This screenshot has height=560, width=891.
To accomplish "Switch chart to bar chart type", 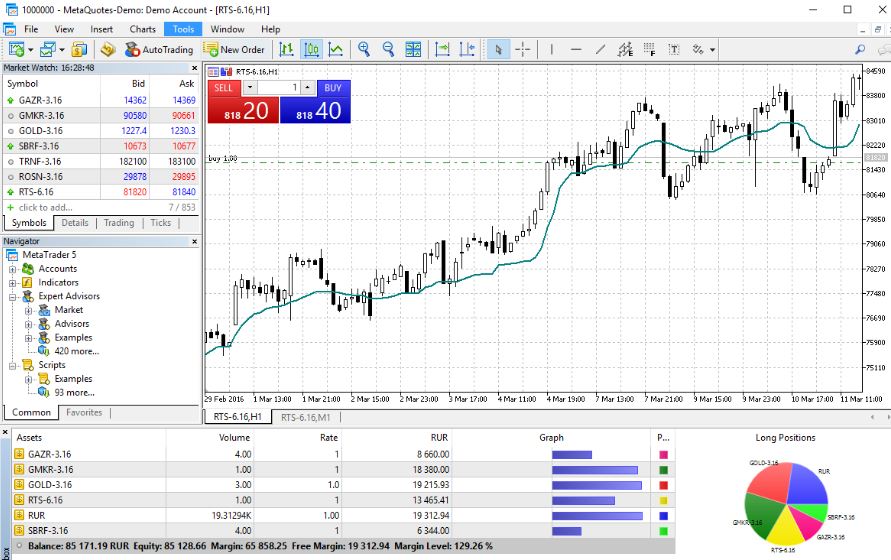I will pos(287,49).
